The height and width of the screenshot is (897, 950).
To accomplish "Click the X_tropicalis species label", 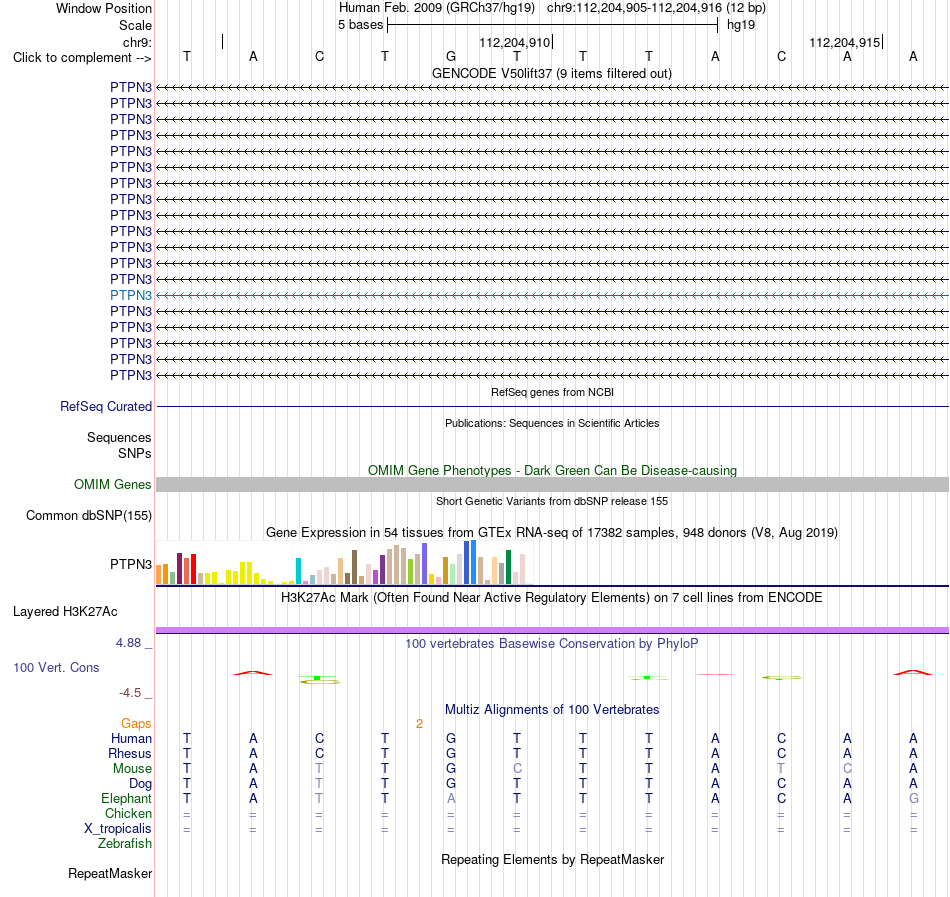I will [x=118, y=828].
